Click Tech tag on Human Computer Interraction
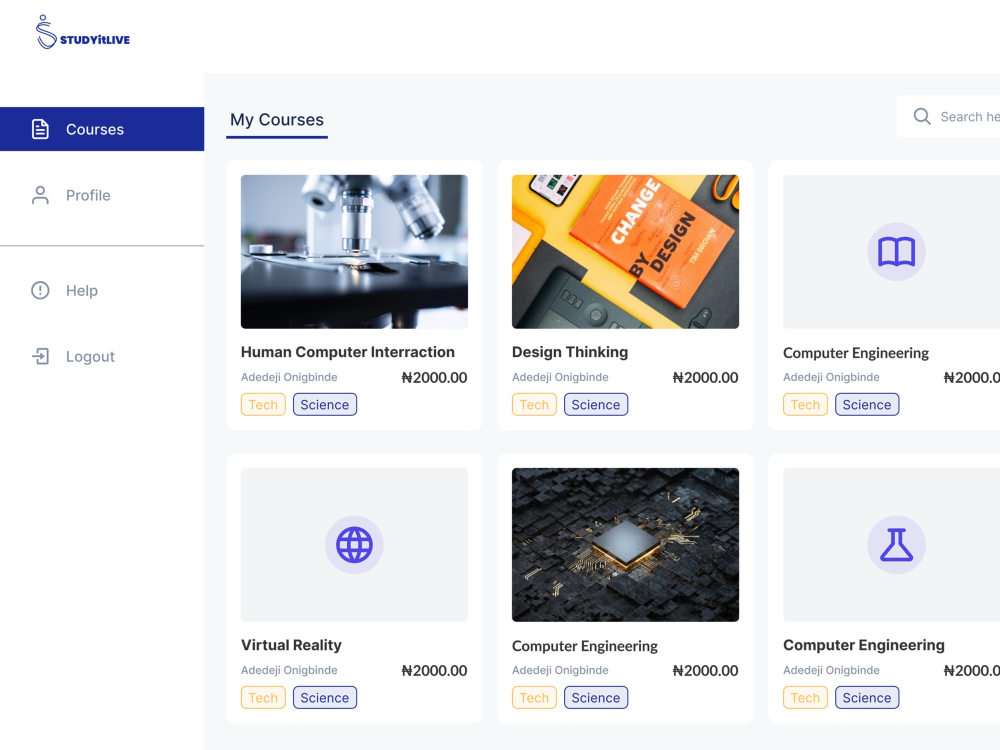This screenshot has height=750, width=1000. click(263, 404)
